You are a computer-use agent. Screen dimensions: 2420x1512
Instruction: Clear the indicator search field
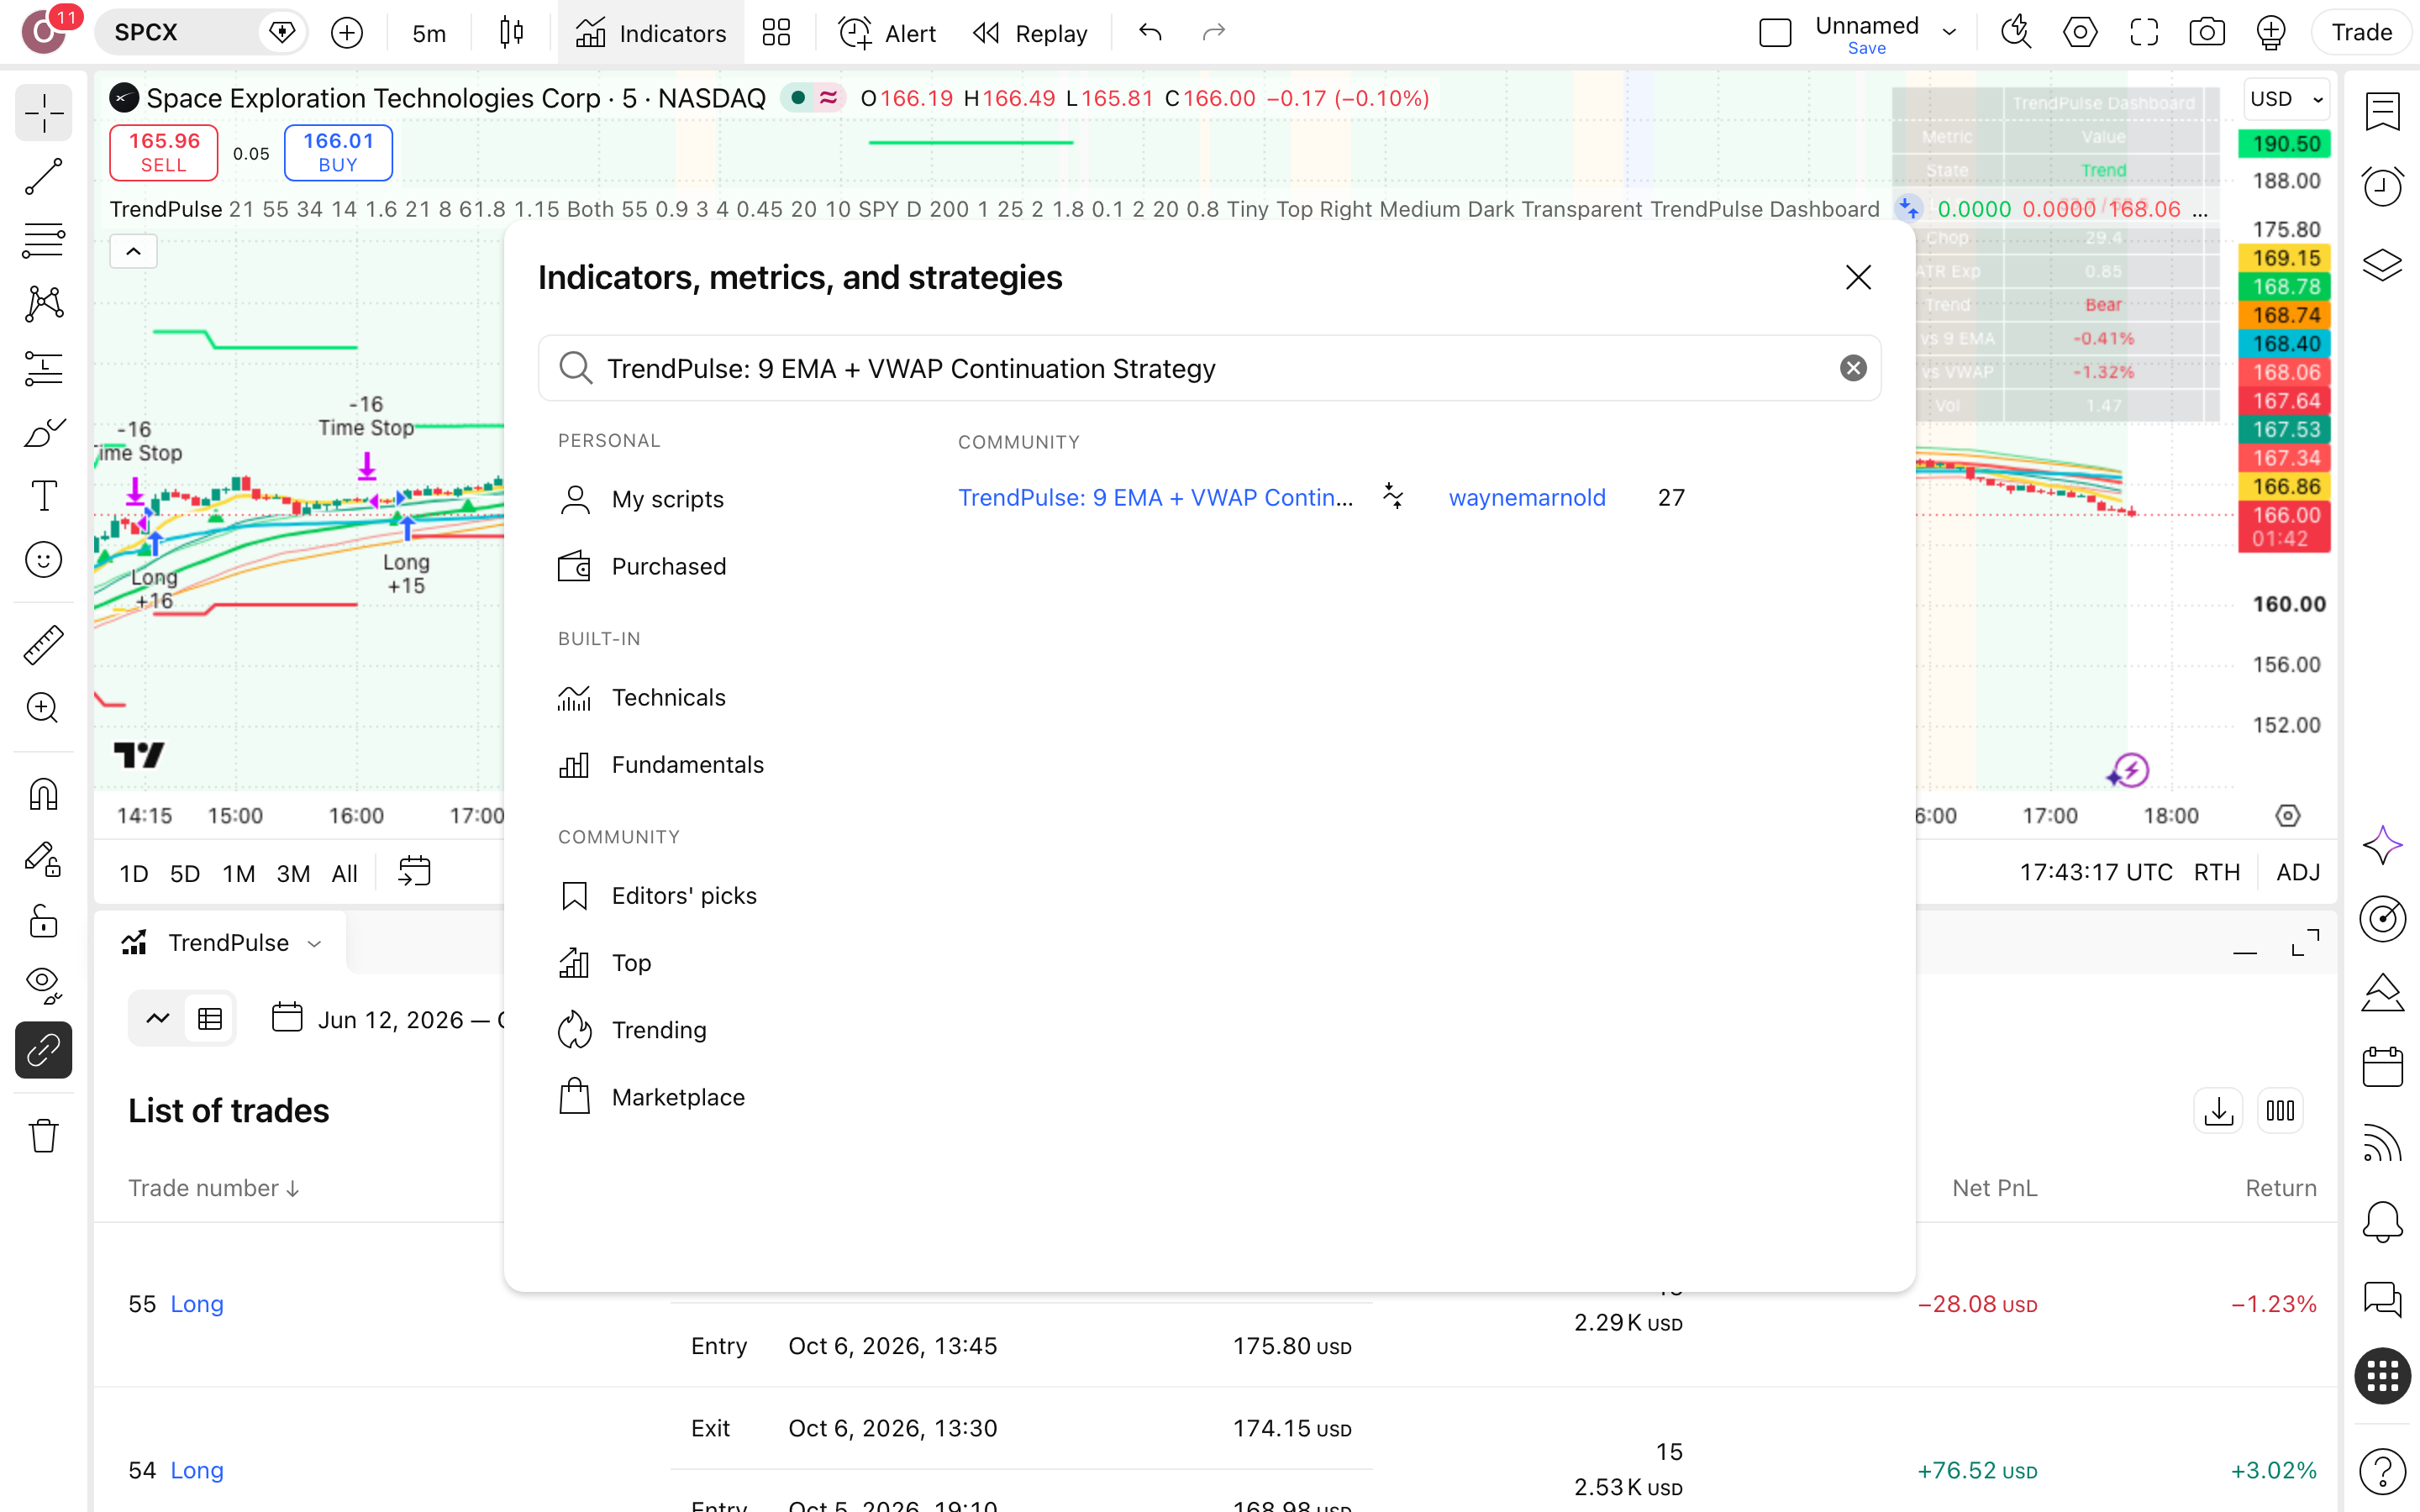(1853, 368)
